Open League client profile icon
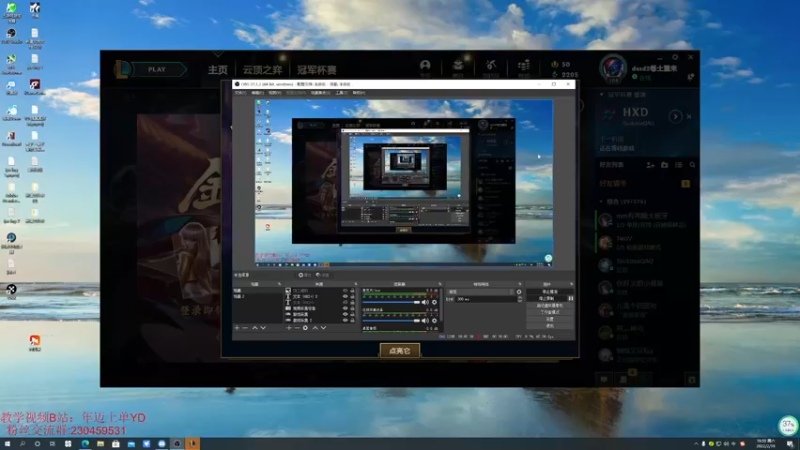 (425, 65)
